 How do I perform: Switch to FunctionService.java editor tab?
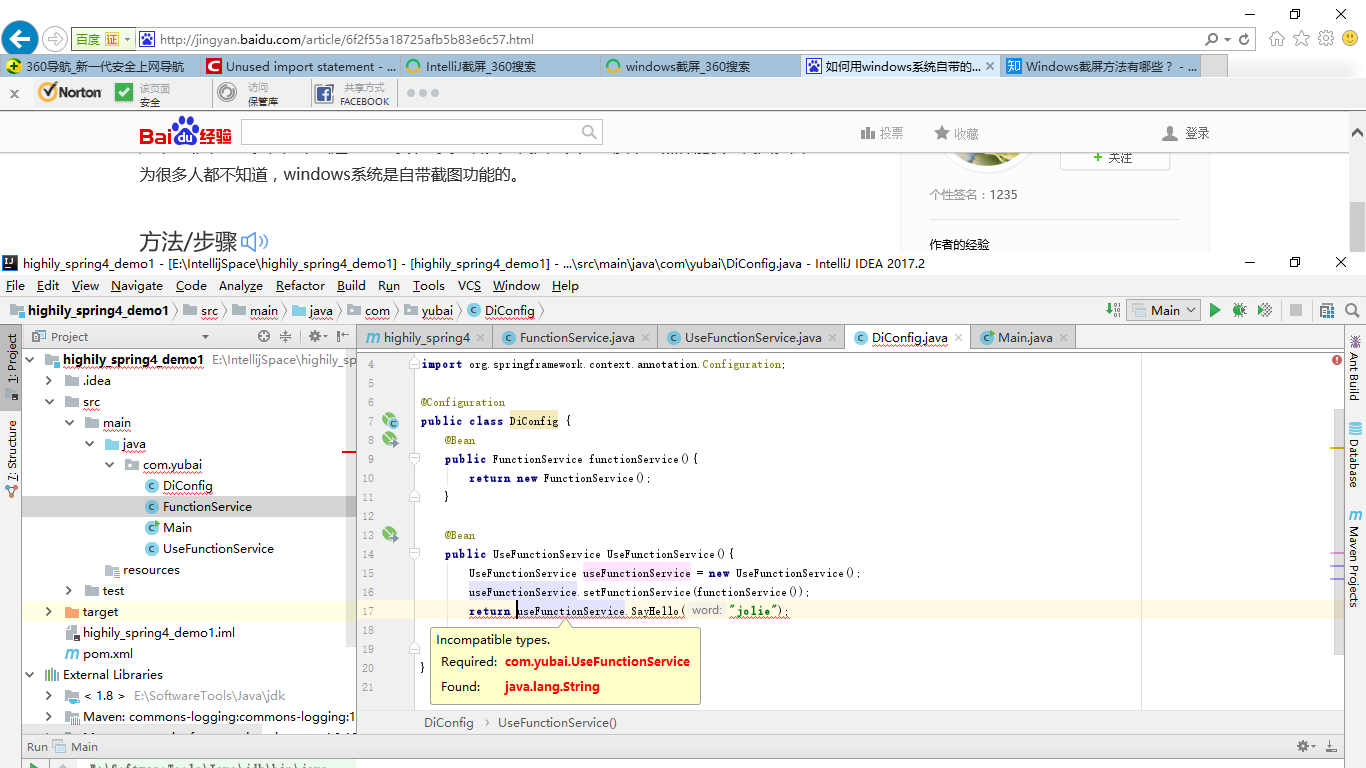click(577, 338)
